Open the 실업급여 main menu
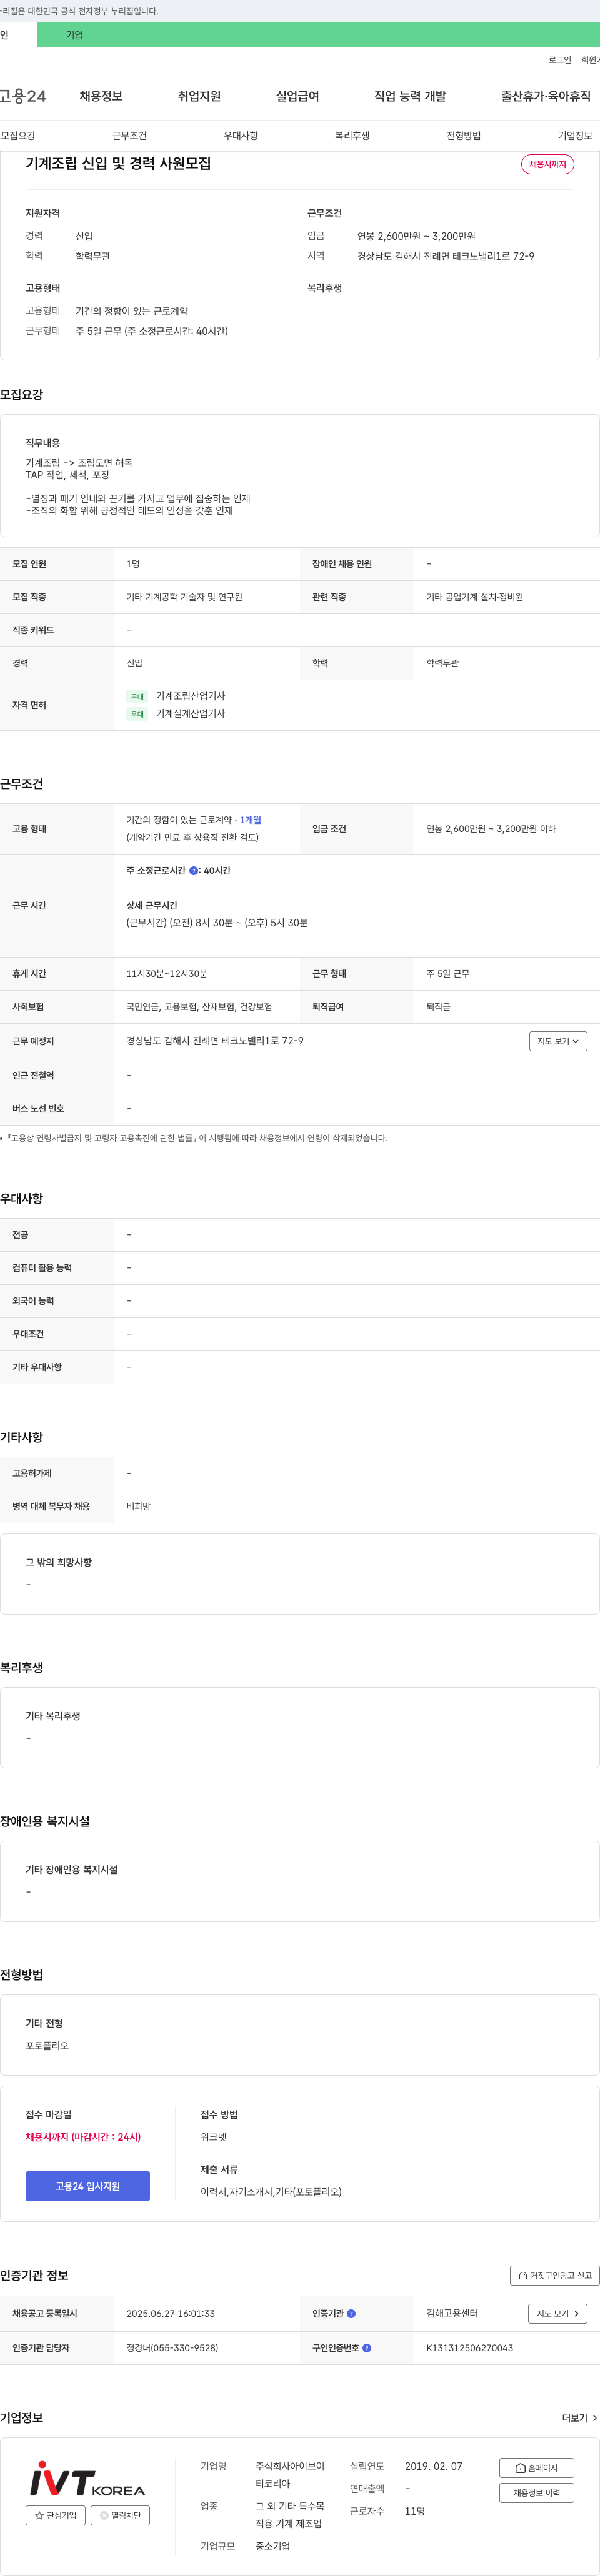The width and height of the screenshot is (600, 2576). (297, 96)
